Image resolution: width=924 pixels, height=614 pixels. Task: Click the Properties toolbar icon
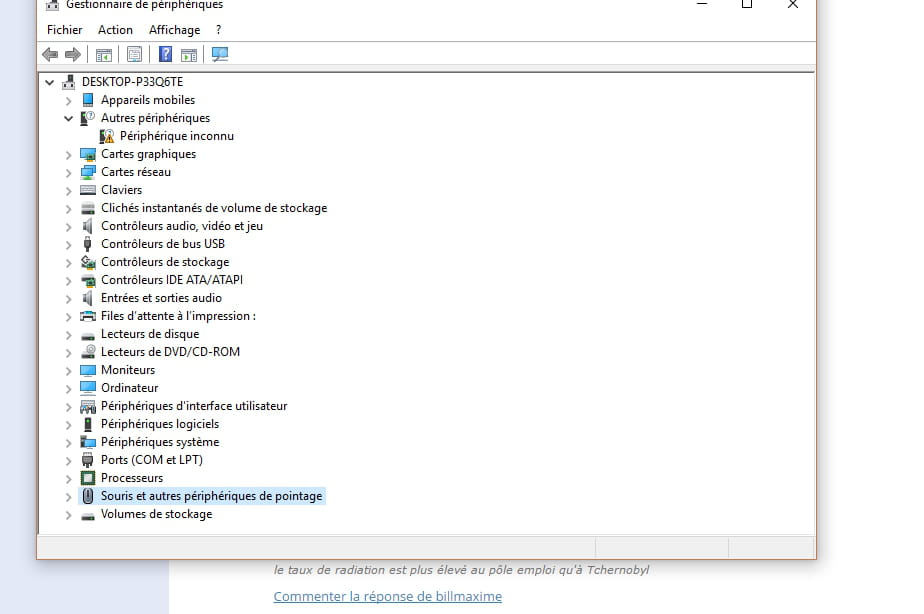(134, 55)
